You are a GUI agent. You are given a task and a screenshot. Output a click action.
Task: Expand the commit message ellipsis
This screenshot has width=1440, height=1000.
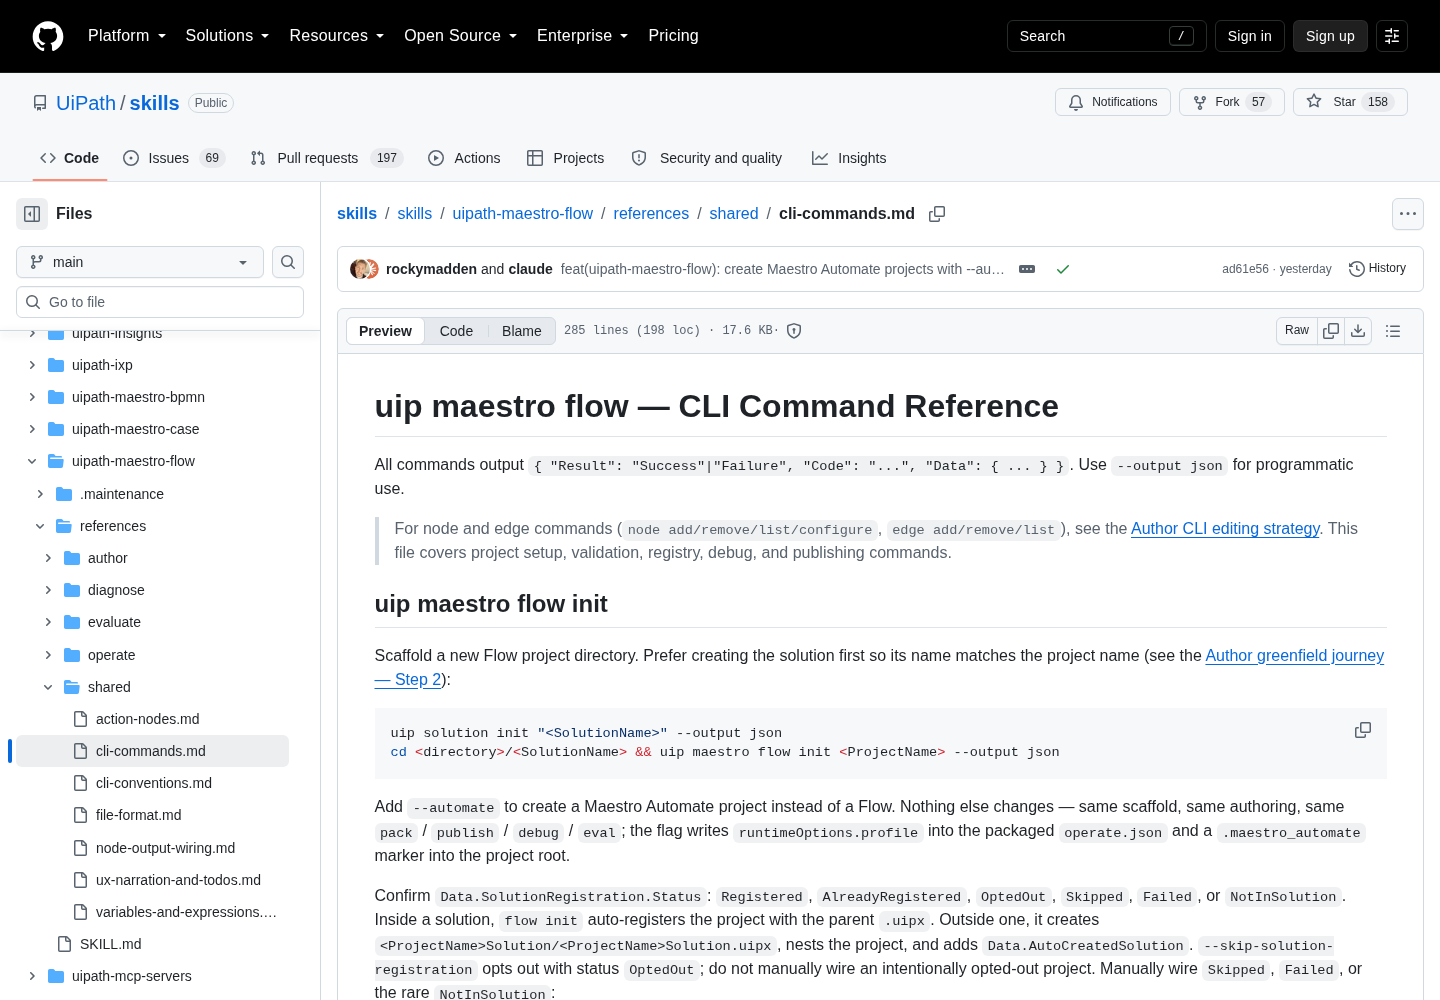pos(1027,269)
